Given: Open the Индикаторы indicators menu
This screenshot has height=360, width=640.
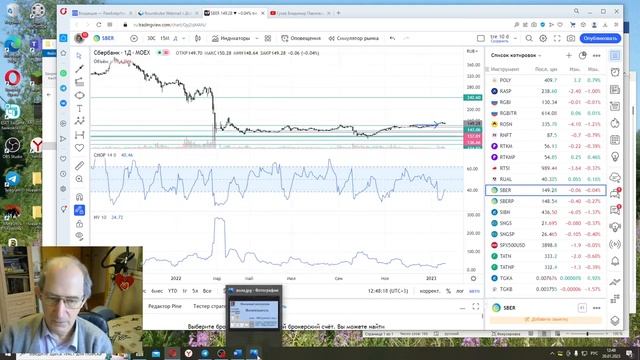Looking at the screenshot, I should (x=231, y=38).
